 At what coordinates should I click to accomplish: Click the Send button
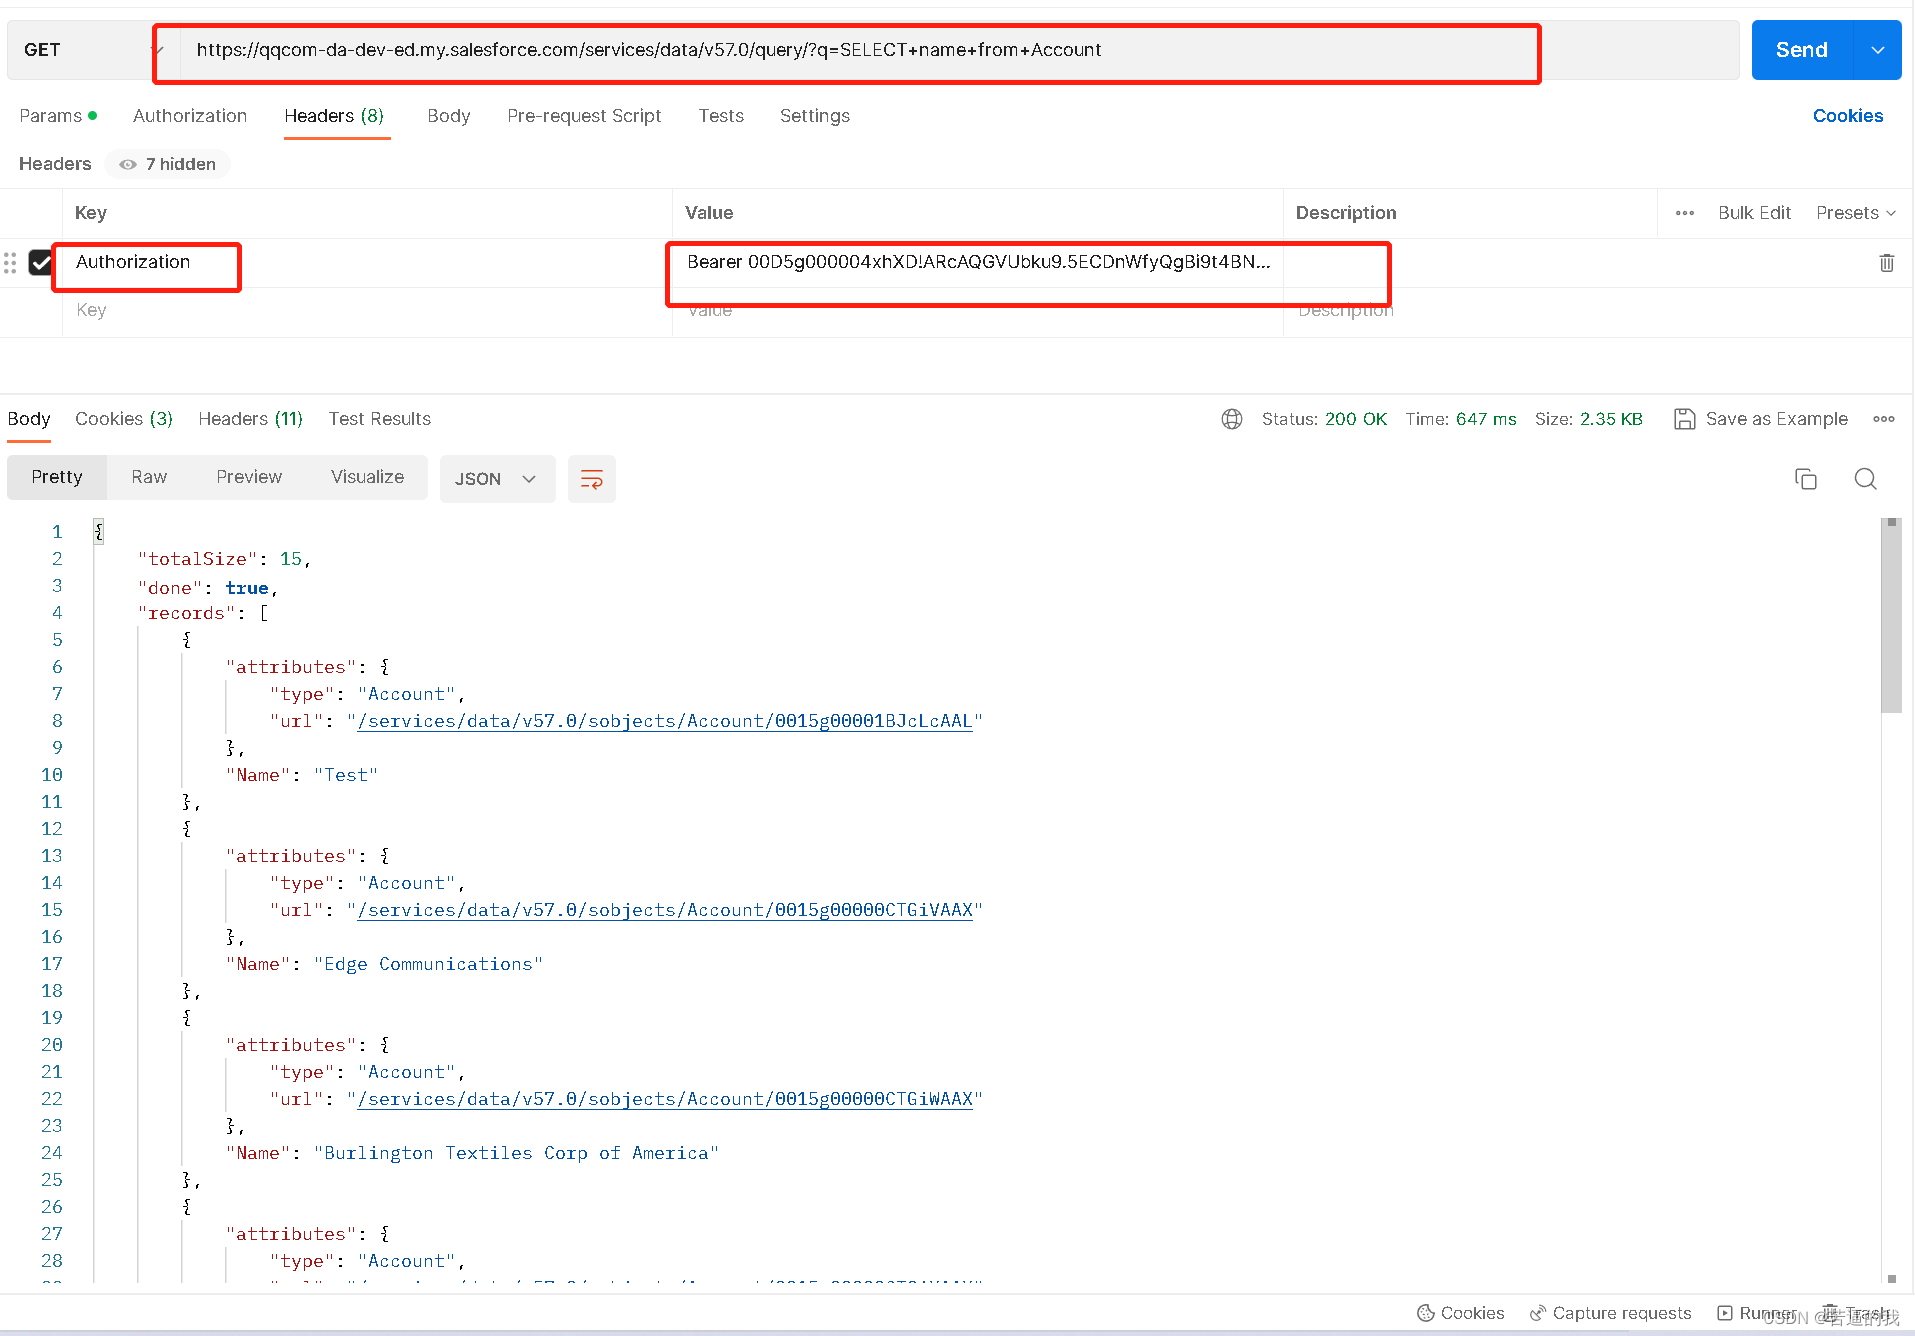click(x=1800, y=49)
